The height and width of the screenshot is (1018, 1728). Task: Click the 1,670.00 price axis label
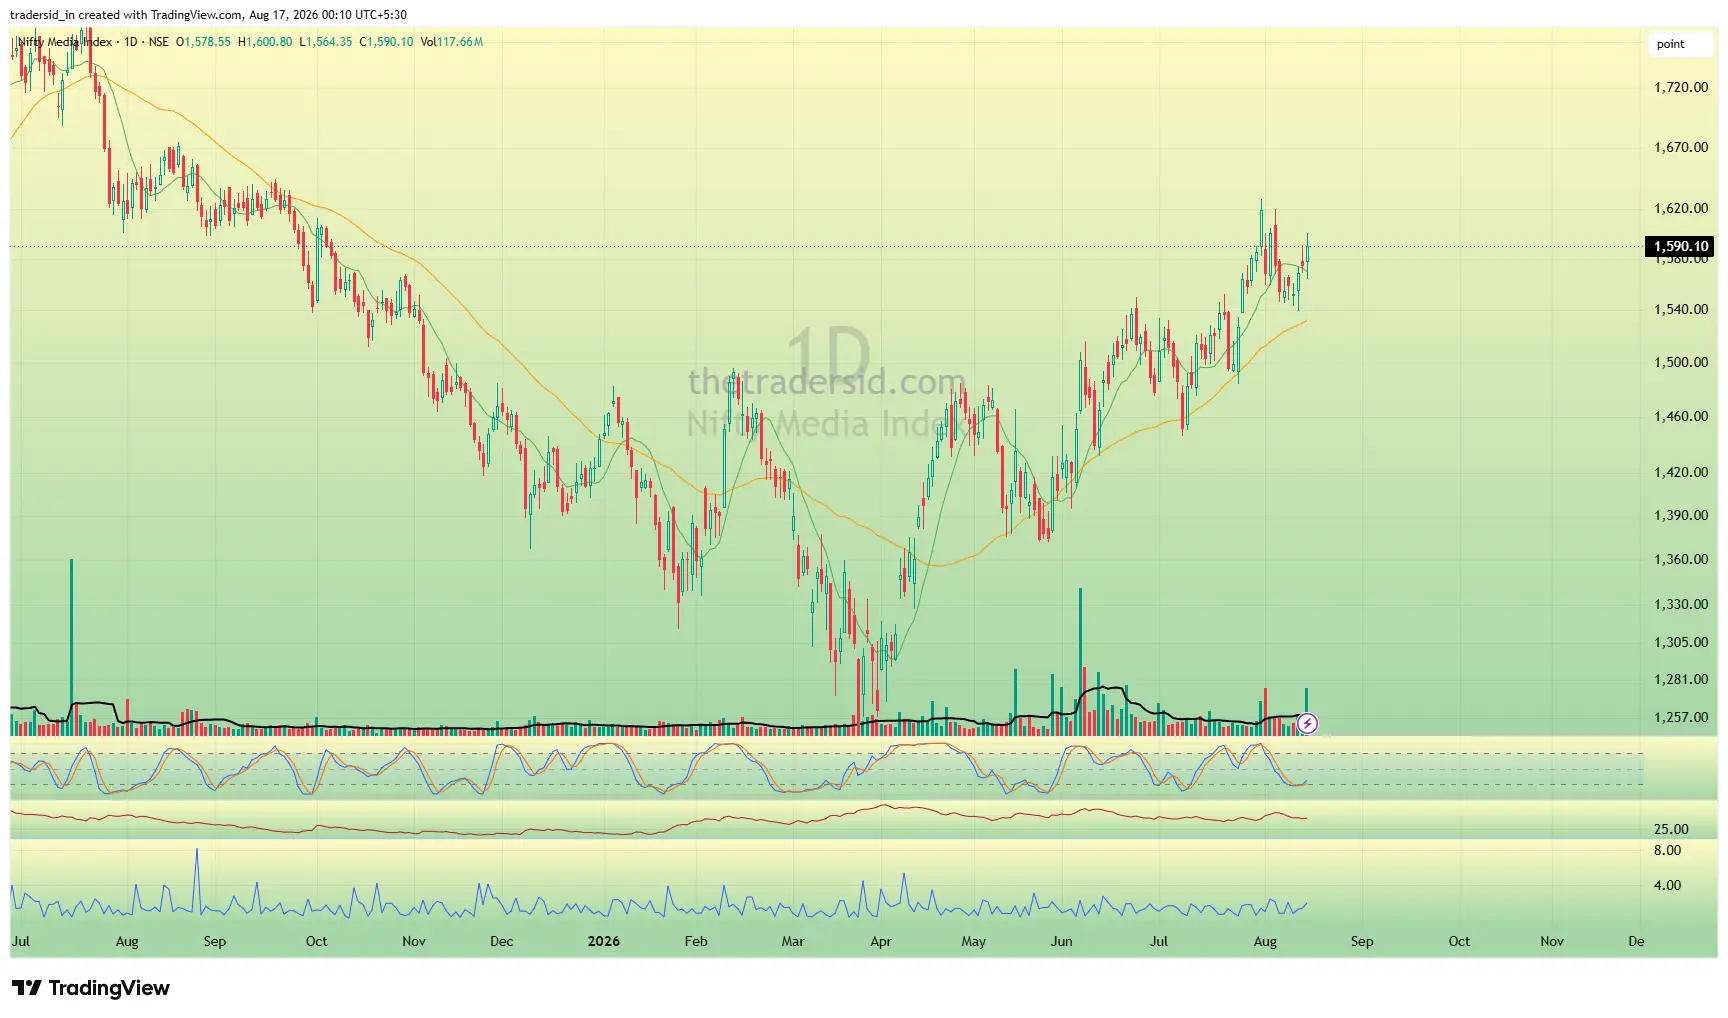coord(1681,147)
